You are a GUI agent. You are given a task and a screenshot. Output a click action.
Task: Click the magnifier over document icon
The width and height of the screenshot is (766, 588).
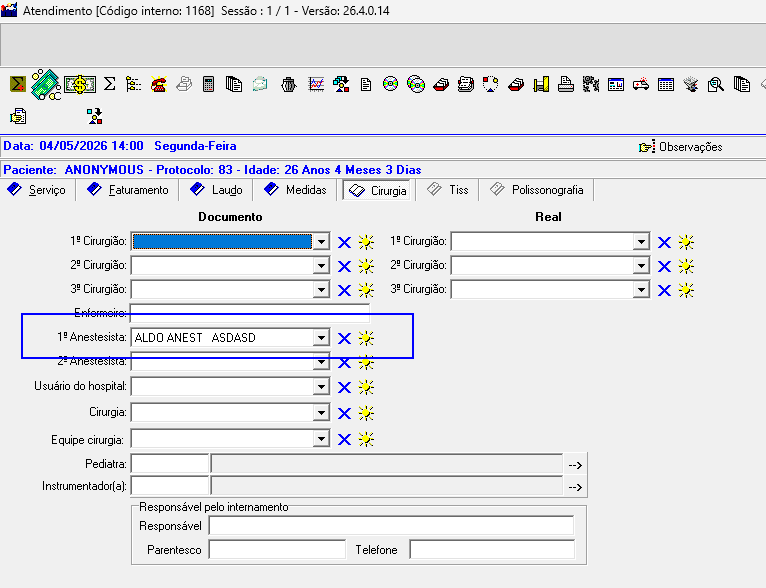coord(716,85)
